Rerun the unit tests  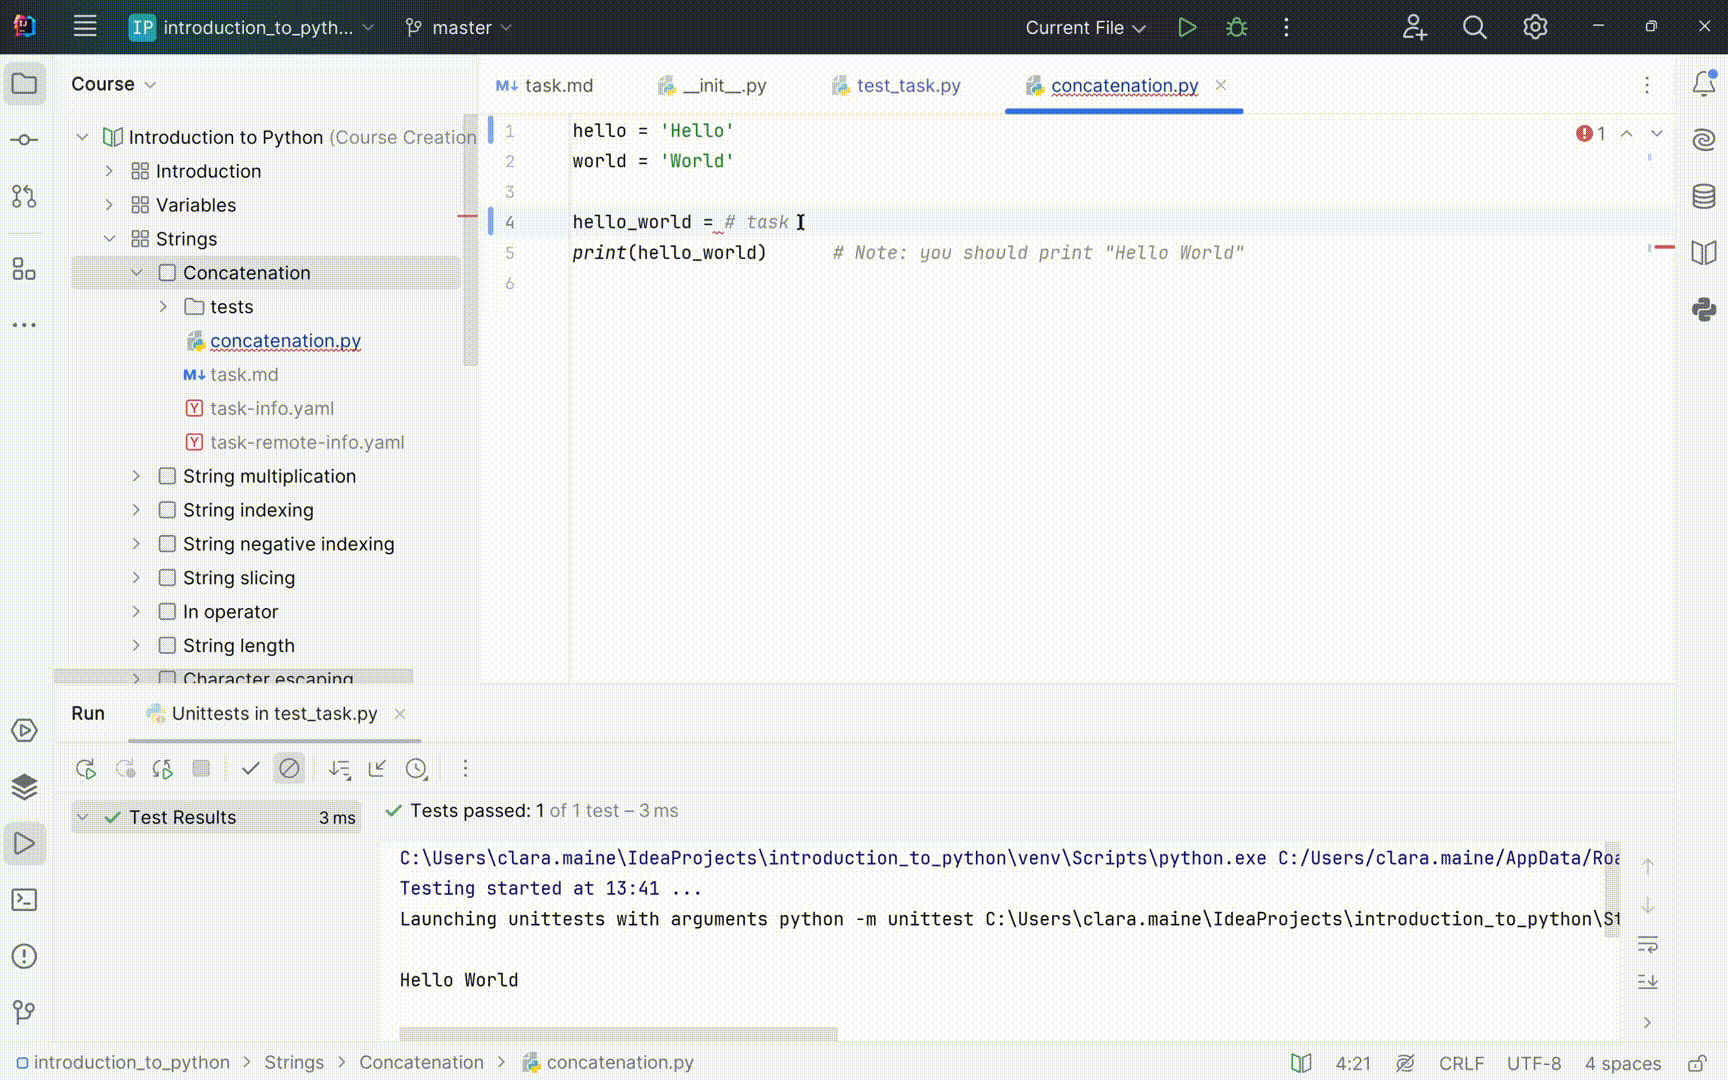(86, 769)
